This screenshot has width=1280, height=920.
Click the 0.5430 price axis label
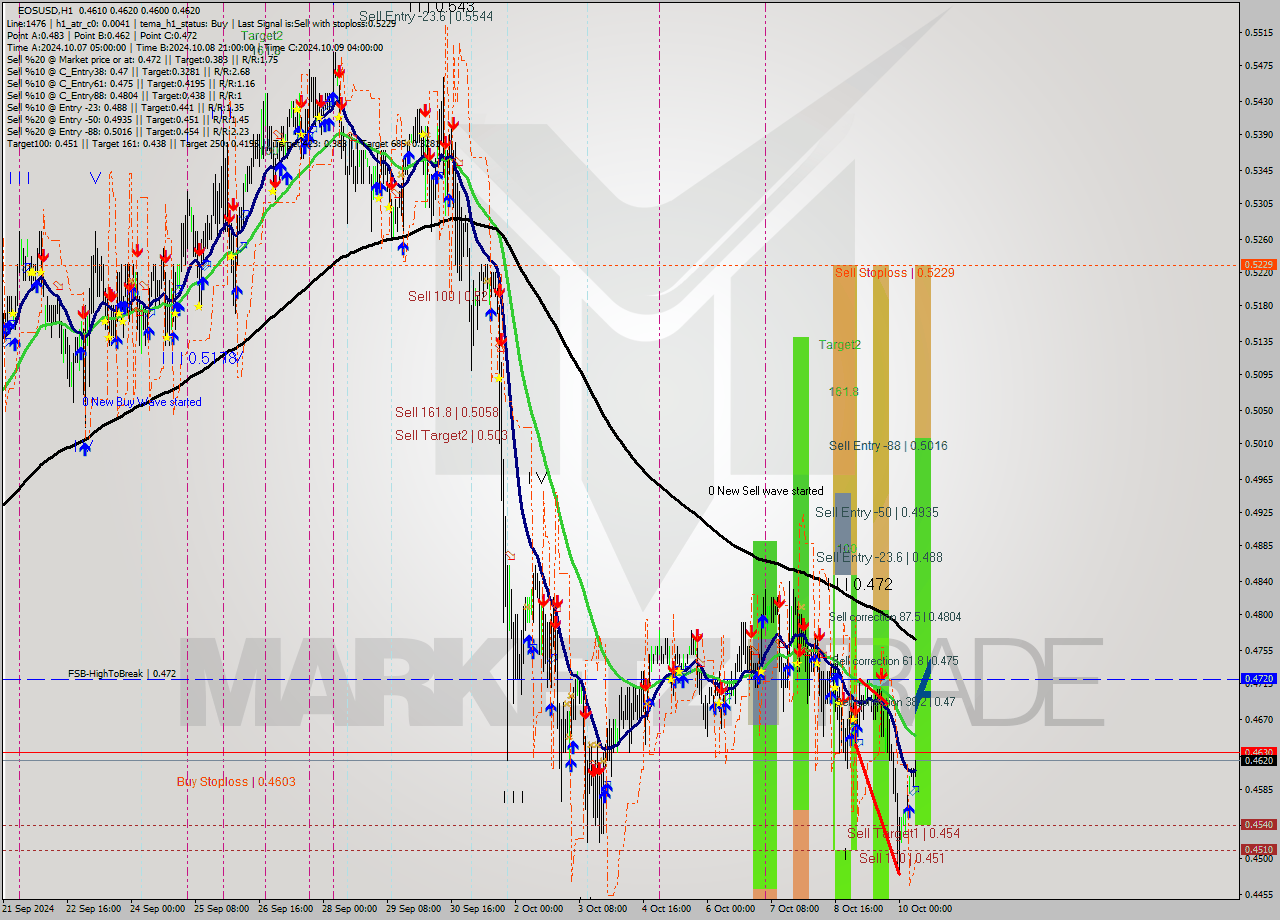click(x=1260, y=102)
